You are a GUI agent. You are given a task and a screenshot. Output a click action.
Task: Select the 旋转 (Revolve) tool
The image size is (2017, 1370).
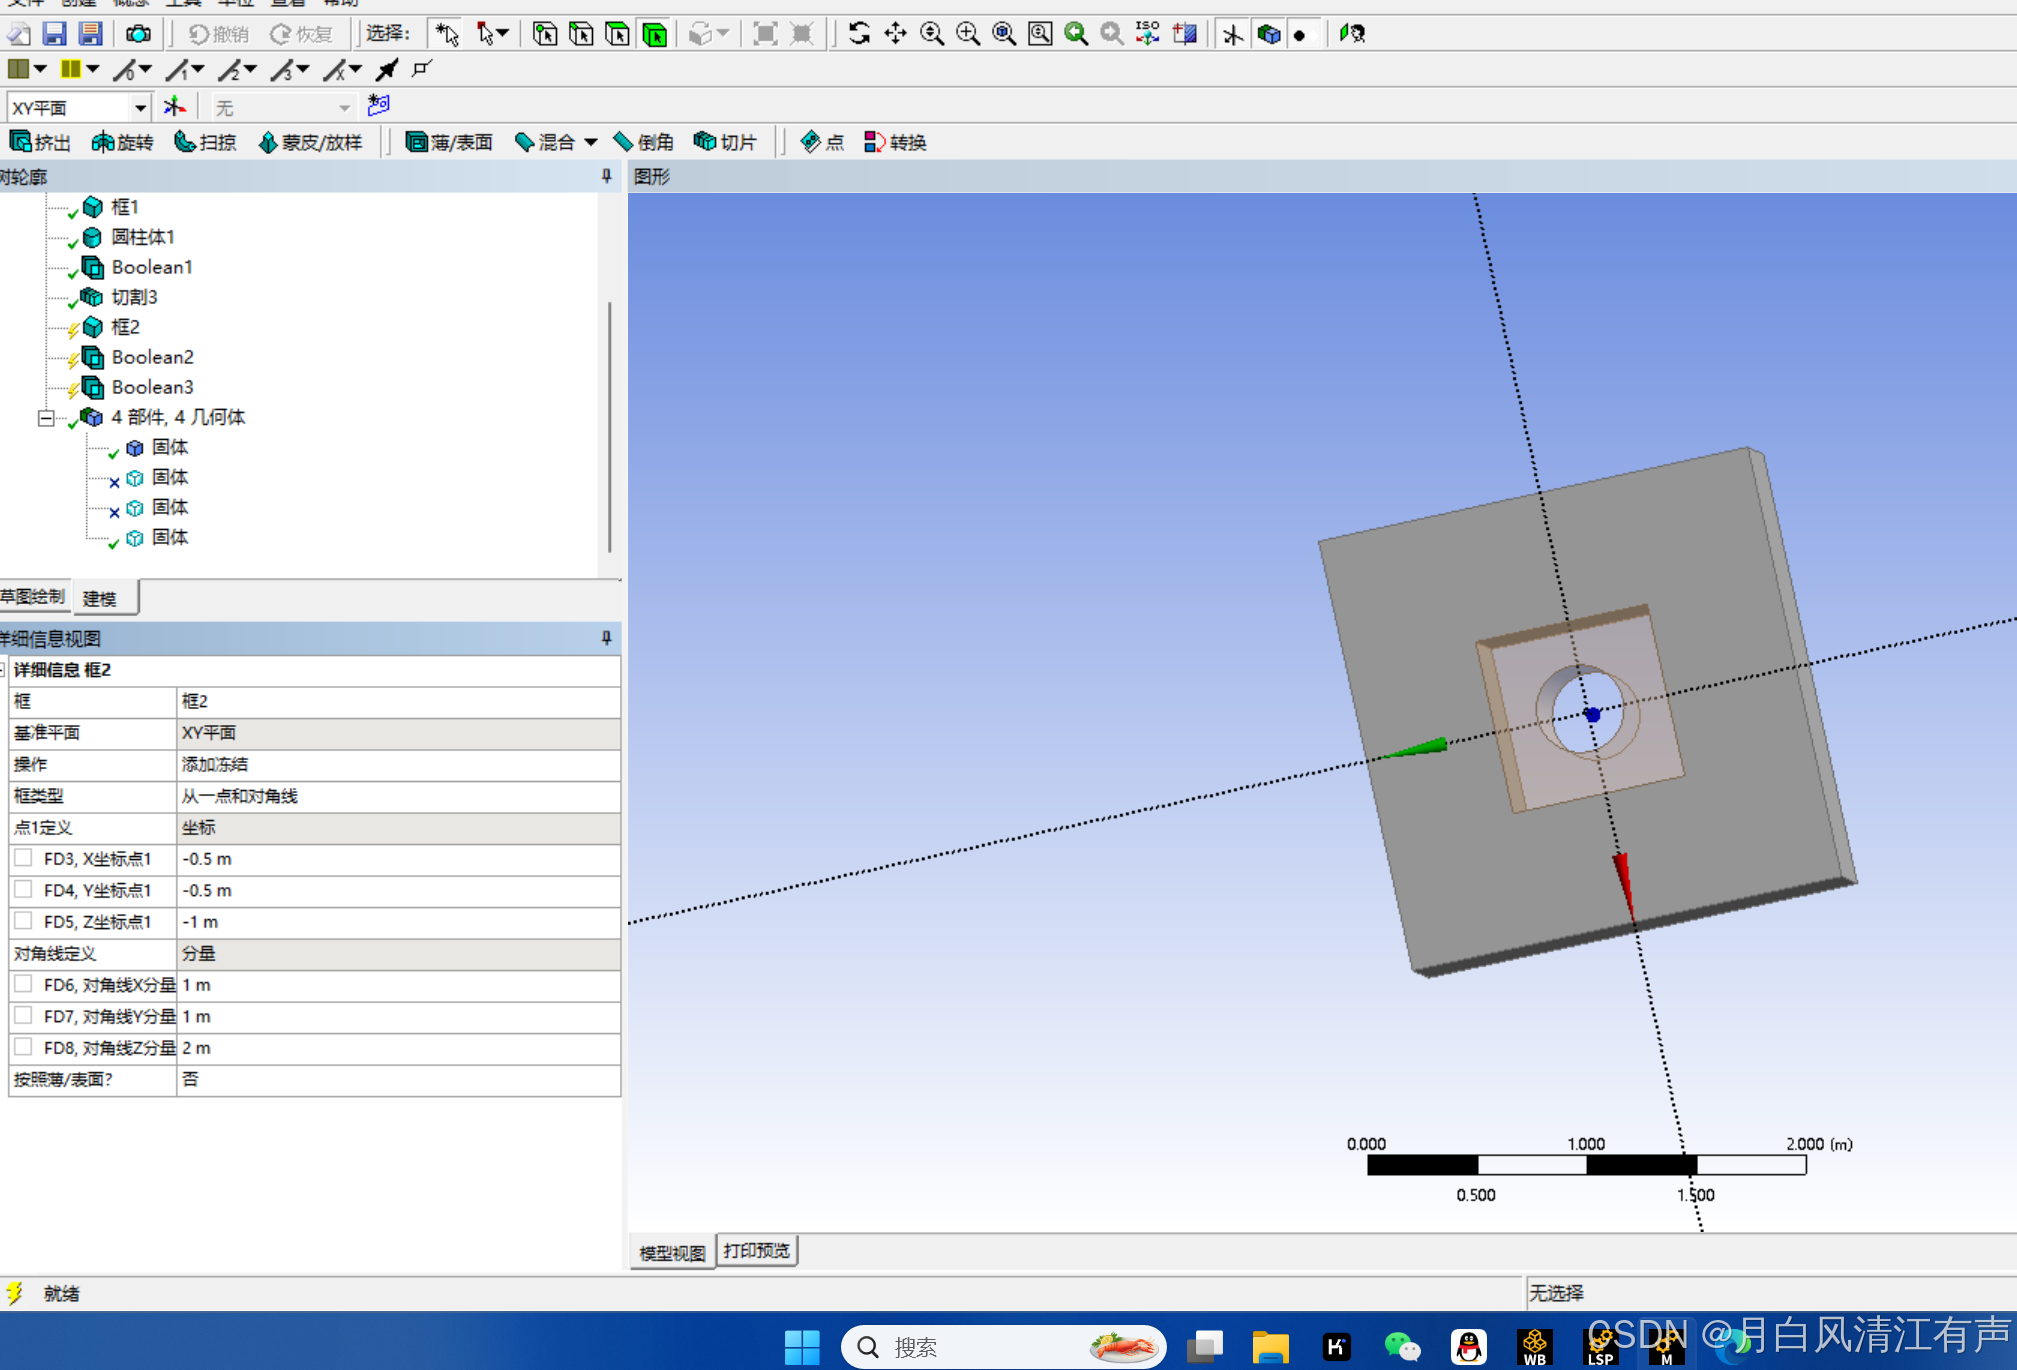point(122,142)
